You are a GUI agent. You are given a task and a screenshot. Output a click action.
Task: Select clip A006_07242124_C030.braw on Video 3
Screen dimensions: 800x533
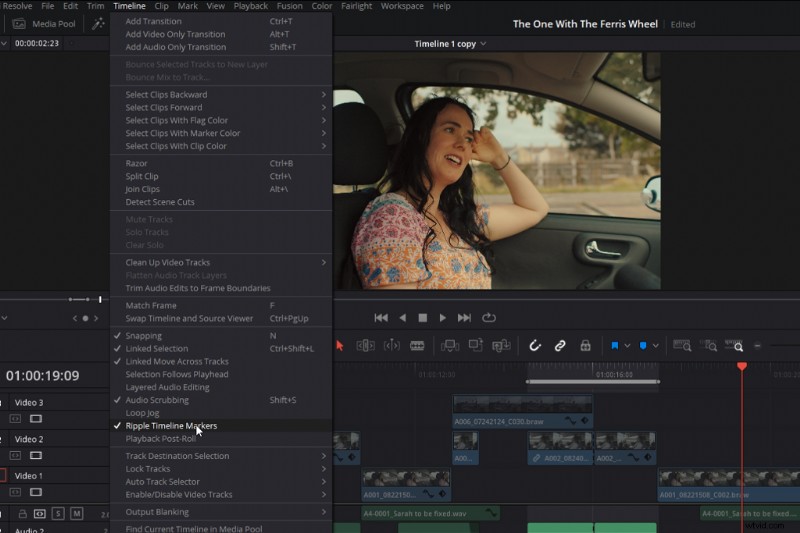522,411
